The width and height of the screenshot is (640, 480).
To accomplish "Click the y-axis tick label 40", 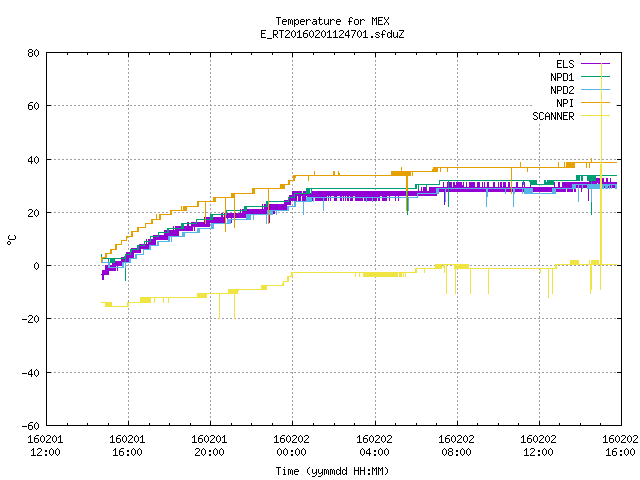I will 33,160.
